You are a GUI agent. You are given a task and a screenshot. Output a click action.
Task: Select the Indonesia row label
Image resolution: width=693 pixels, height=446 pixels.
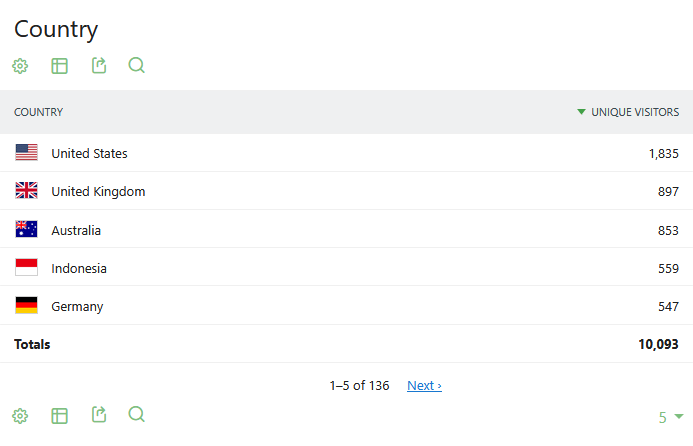pyautogui.click(x=79, y=268)
